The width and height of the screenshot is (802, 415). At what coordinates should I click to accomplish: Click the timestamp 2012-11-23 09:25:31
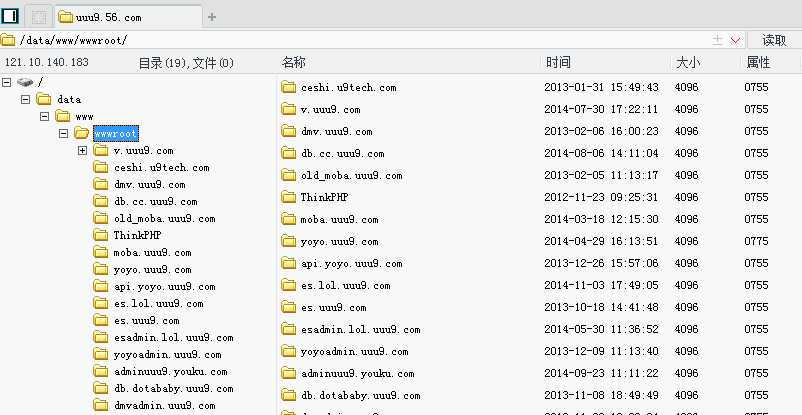(601, 197)
